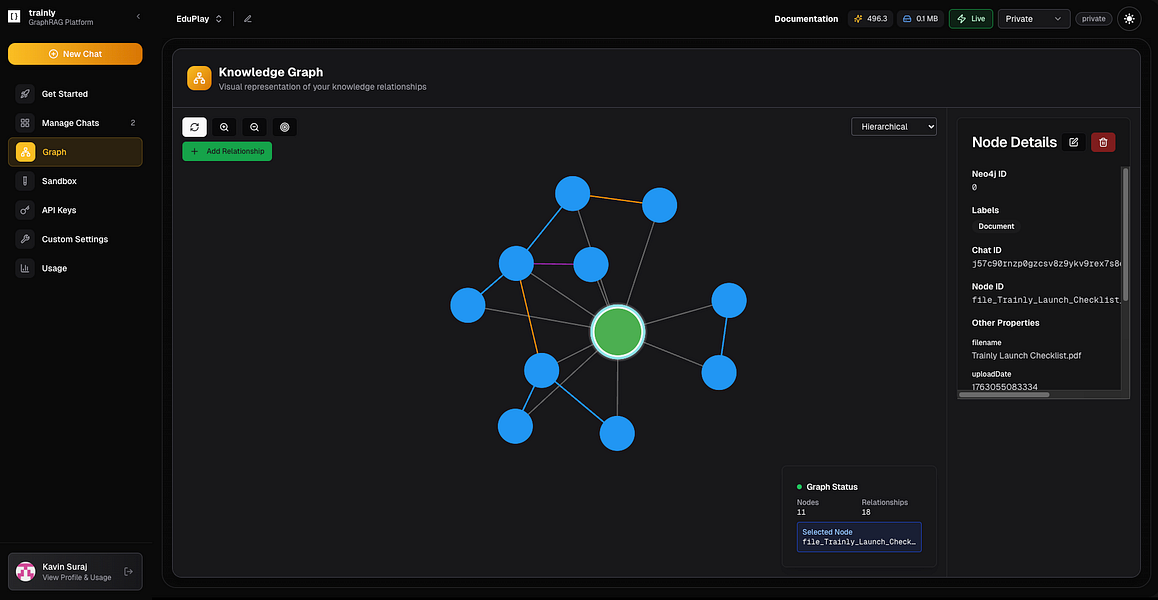The width and height of the screenshot is (1158, 600).
Task: Open the Private visibility dropdown
Action: [1034, 19]
